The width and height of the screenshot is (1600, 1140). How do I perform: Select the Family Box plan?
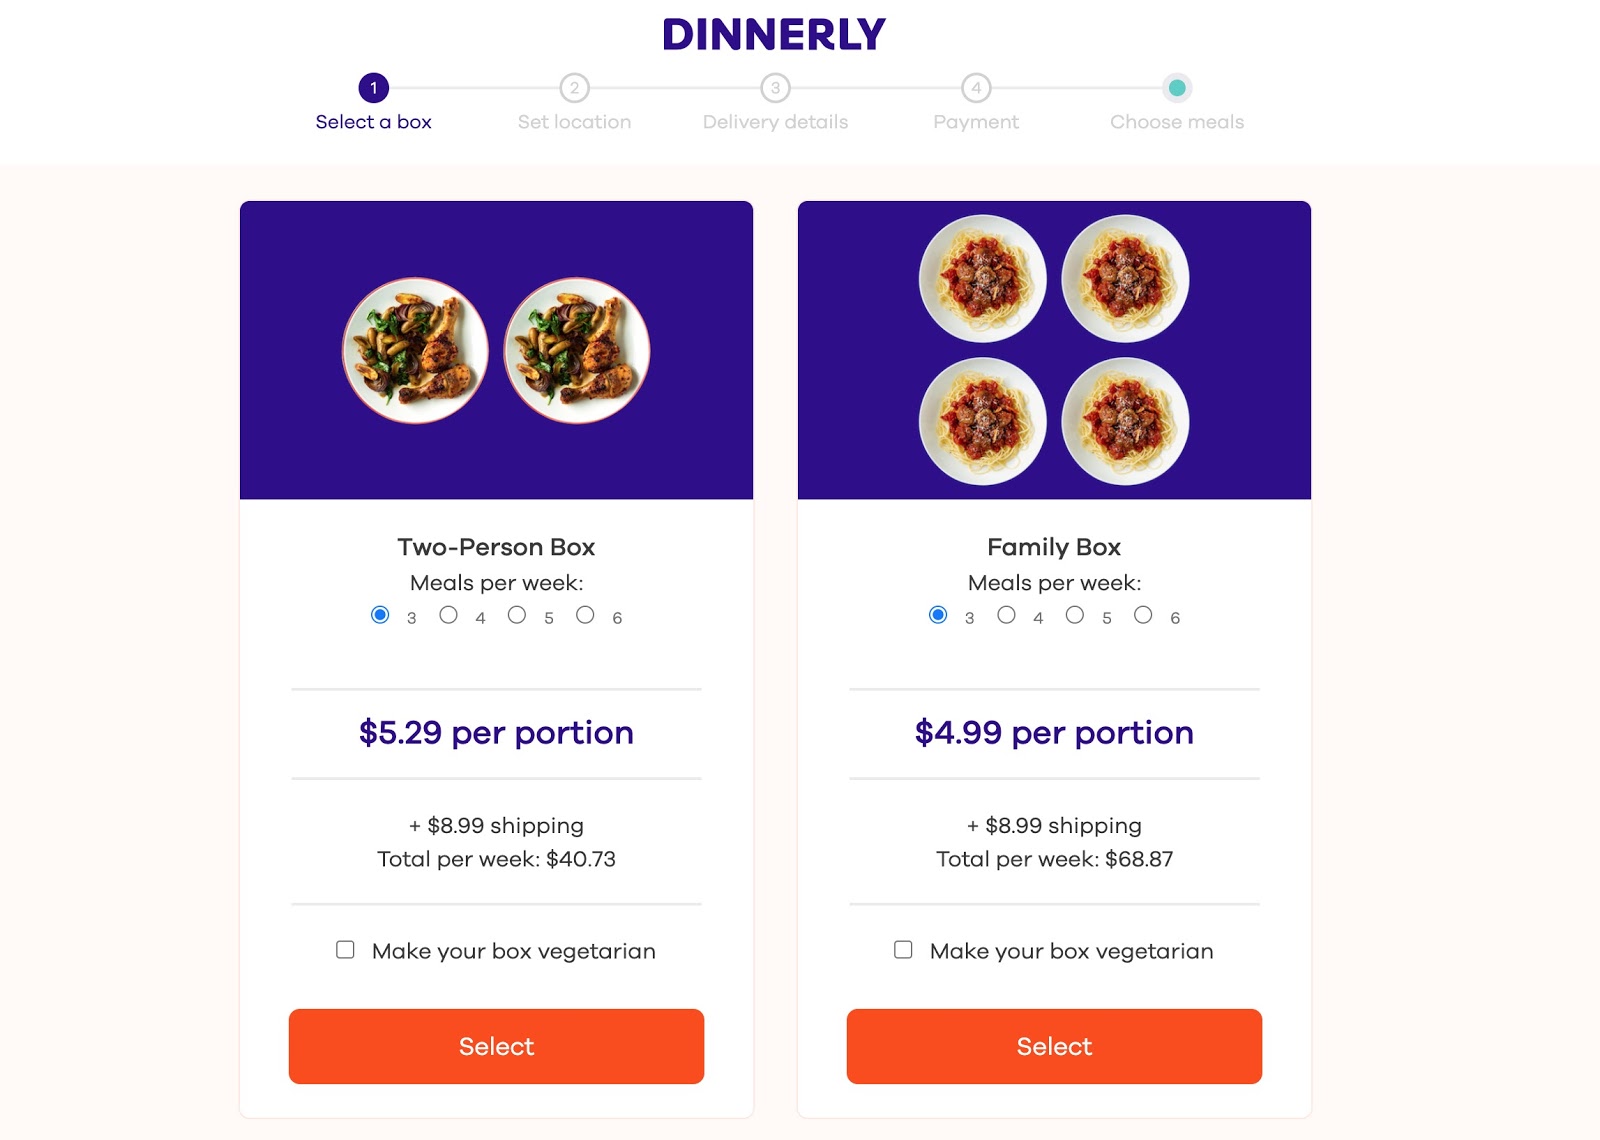click(x=1054, y=1046)
